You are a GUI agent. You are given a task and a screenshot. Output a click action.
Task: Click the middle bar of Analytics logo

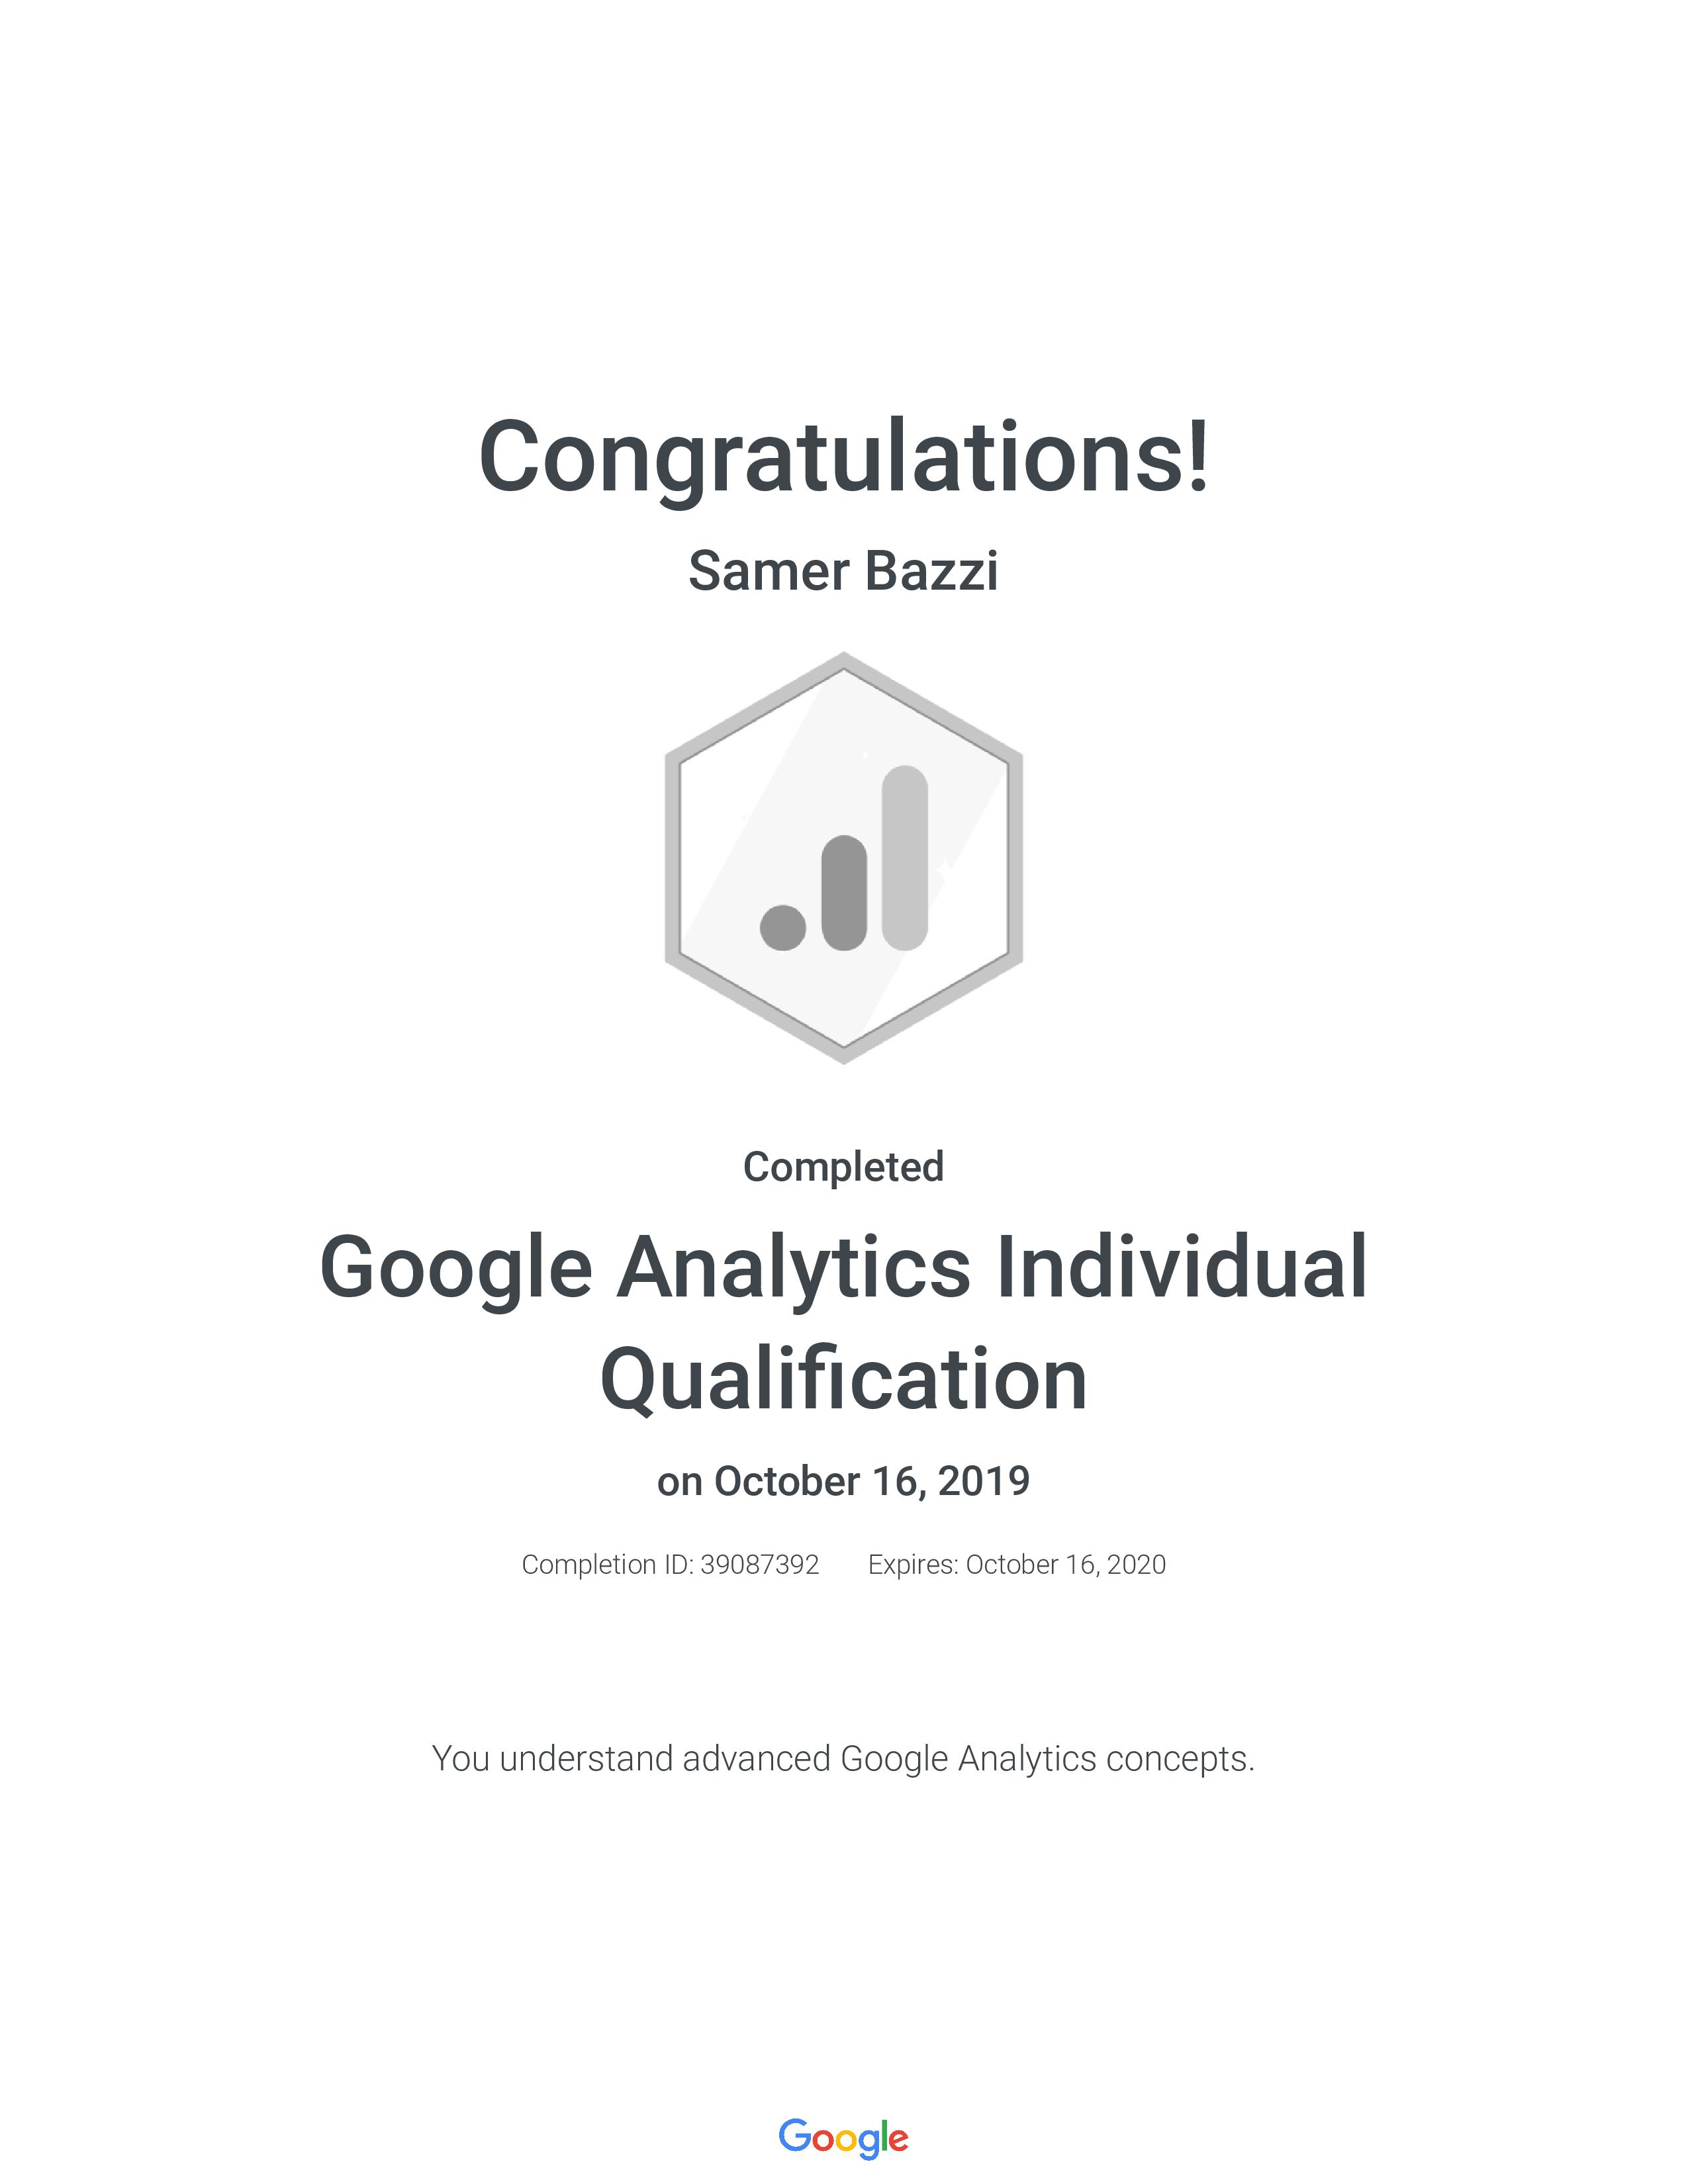tap(844, 892)
